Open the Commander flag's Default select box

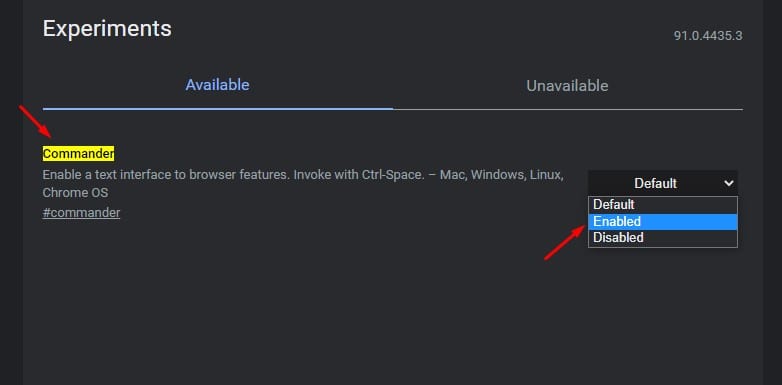[x=663, y=183]
